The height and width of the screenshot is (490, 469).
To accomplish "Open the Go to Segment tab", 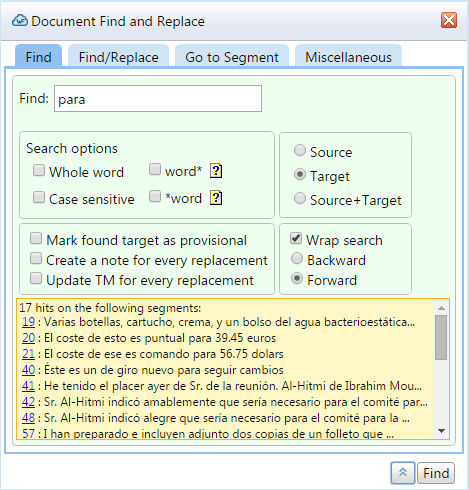I will pos(232,56).
